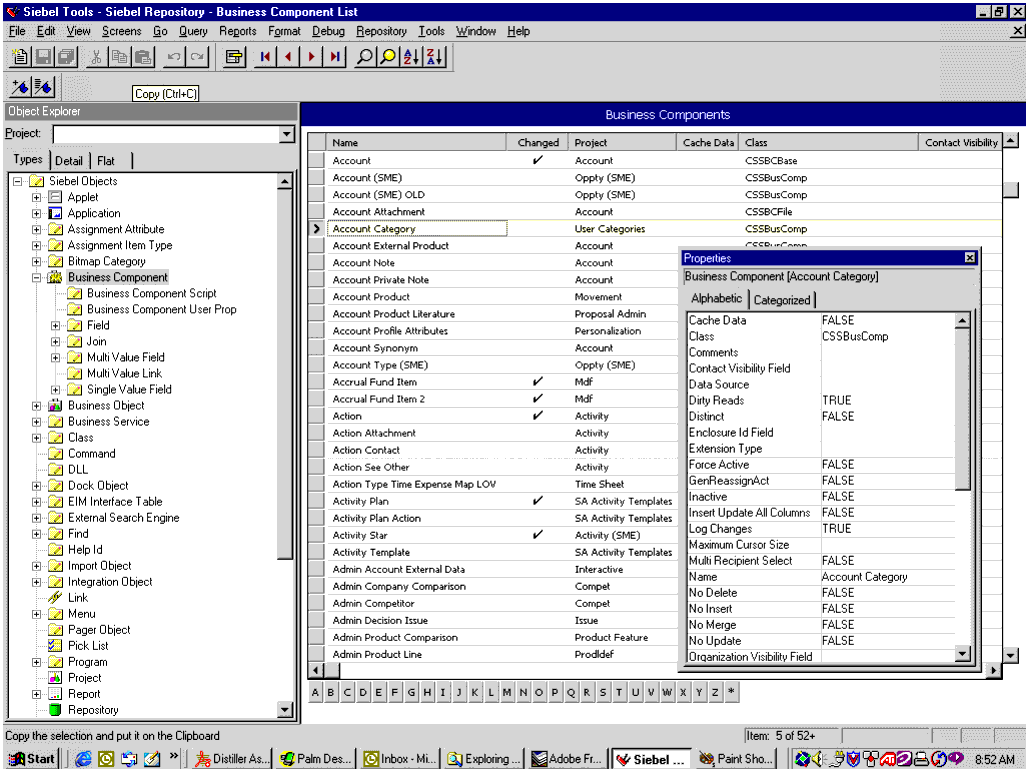1026x769 pixels.
Task: Click the Name column header
Action: coord(416,143)
